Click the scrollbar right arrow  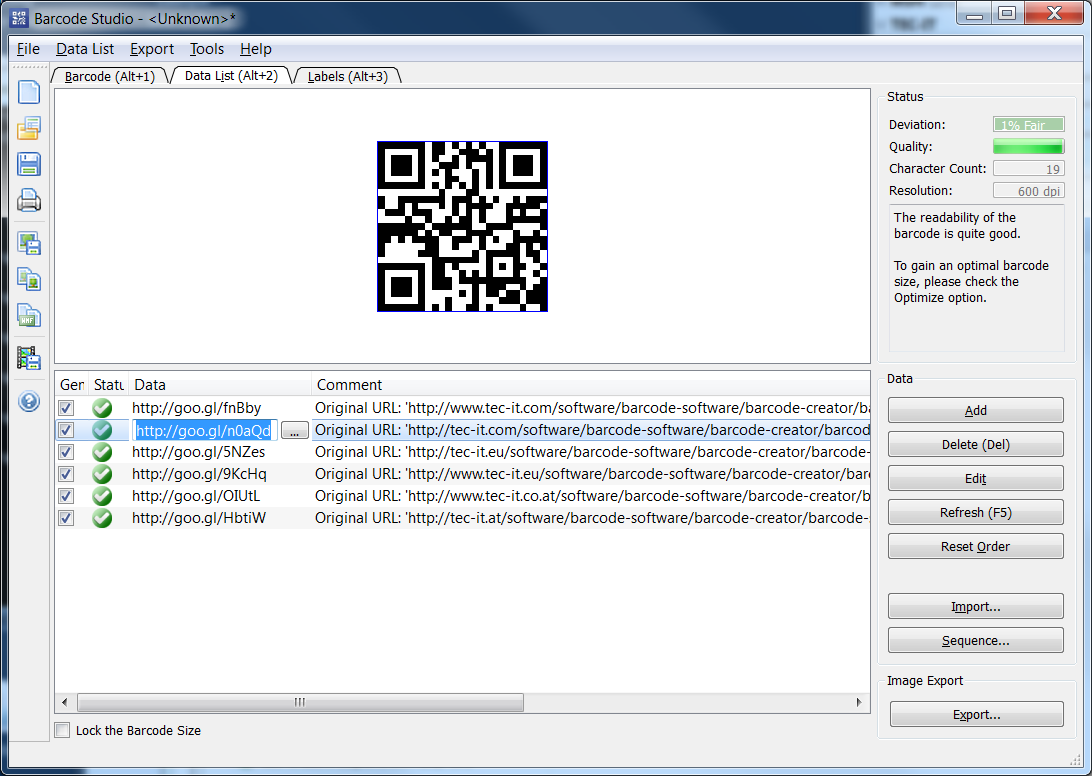(859, 702)
